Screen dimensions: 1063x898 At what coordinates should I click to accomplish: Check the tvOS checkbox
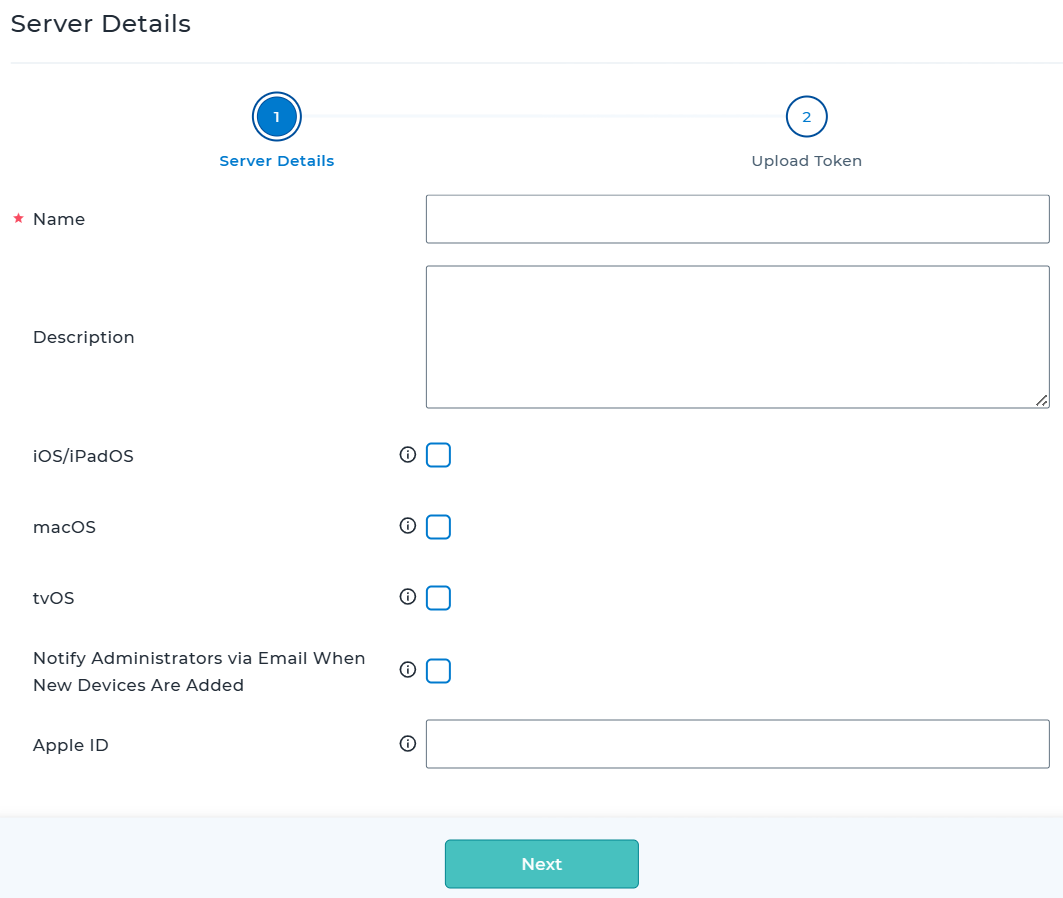(438, 598)
